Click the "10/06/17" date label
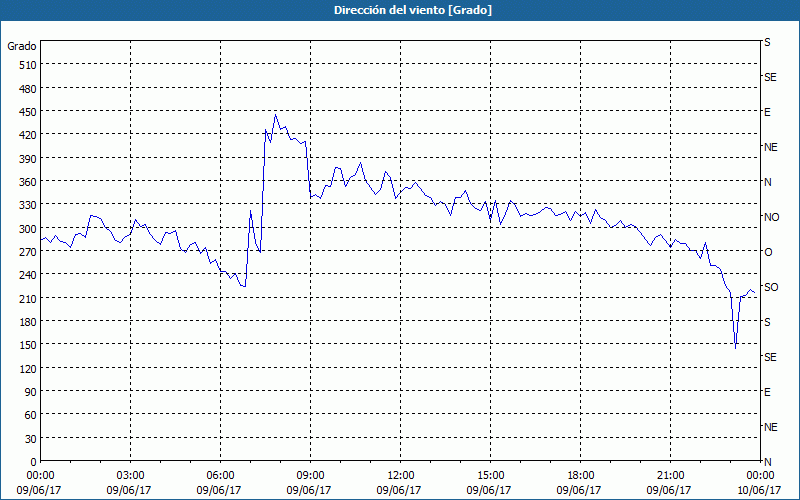The height and width of the screenshot is (500, 800). pyautogui.click(x=759, y=490)
